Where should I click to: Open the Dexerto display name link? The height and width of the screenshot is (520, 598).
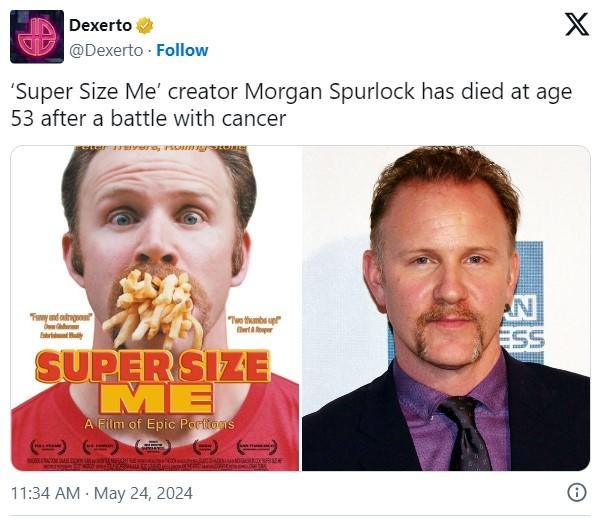pyautogui.click(x=100, y=26)
